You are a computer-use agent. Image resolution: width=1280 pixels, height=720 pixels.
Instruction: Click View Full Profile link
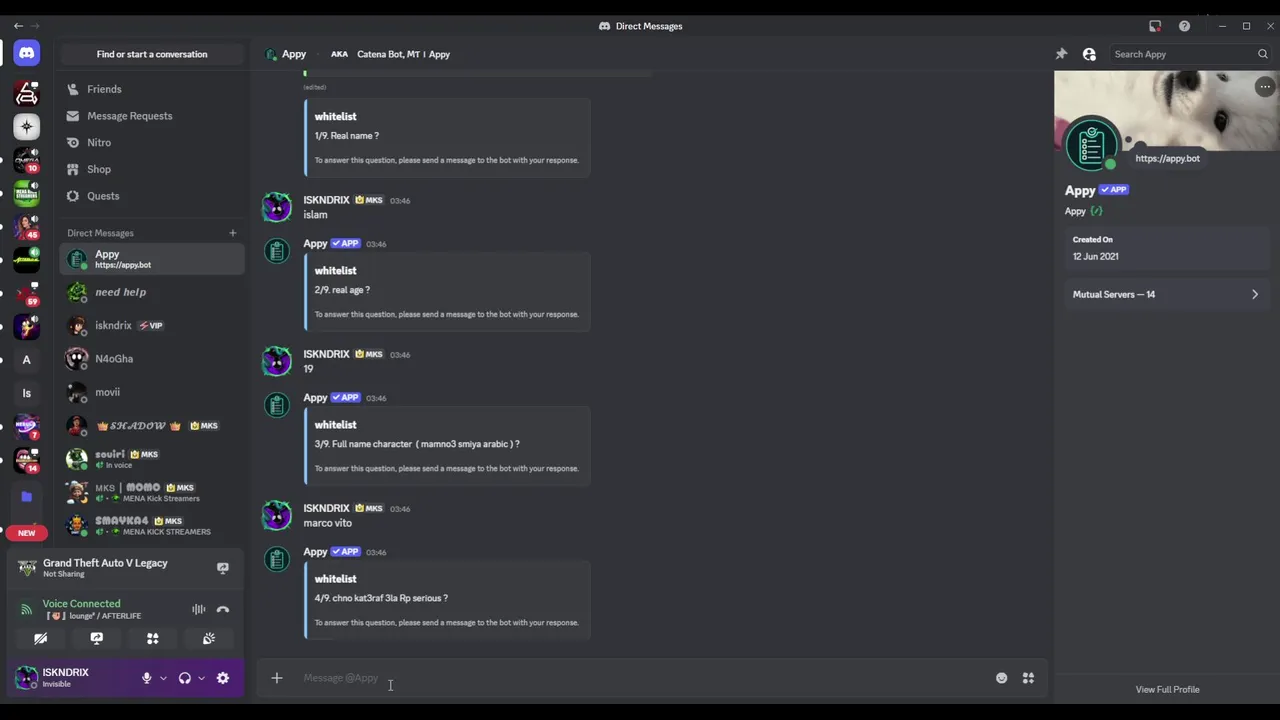click(x=1167, y=689)
